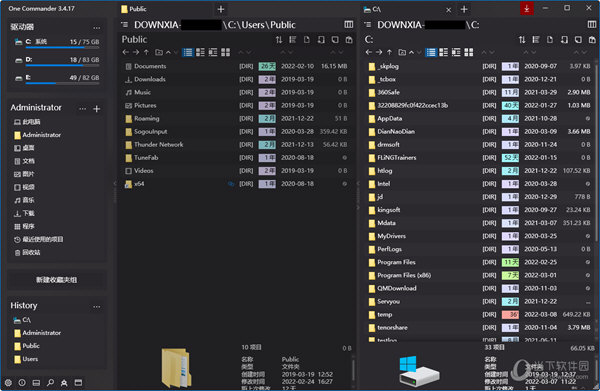The height and width of the screenshot is (391, 600).
Task: Go up one level in C: pane
Action: [389, 52]
